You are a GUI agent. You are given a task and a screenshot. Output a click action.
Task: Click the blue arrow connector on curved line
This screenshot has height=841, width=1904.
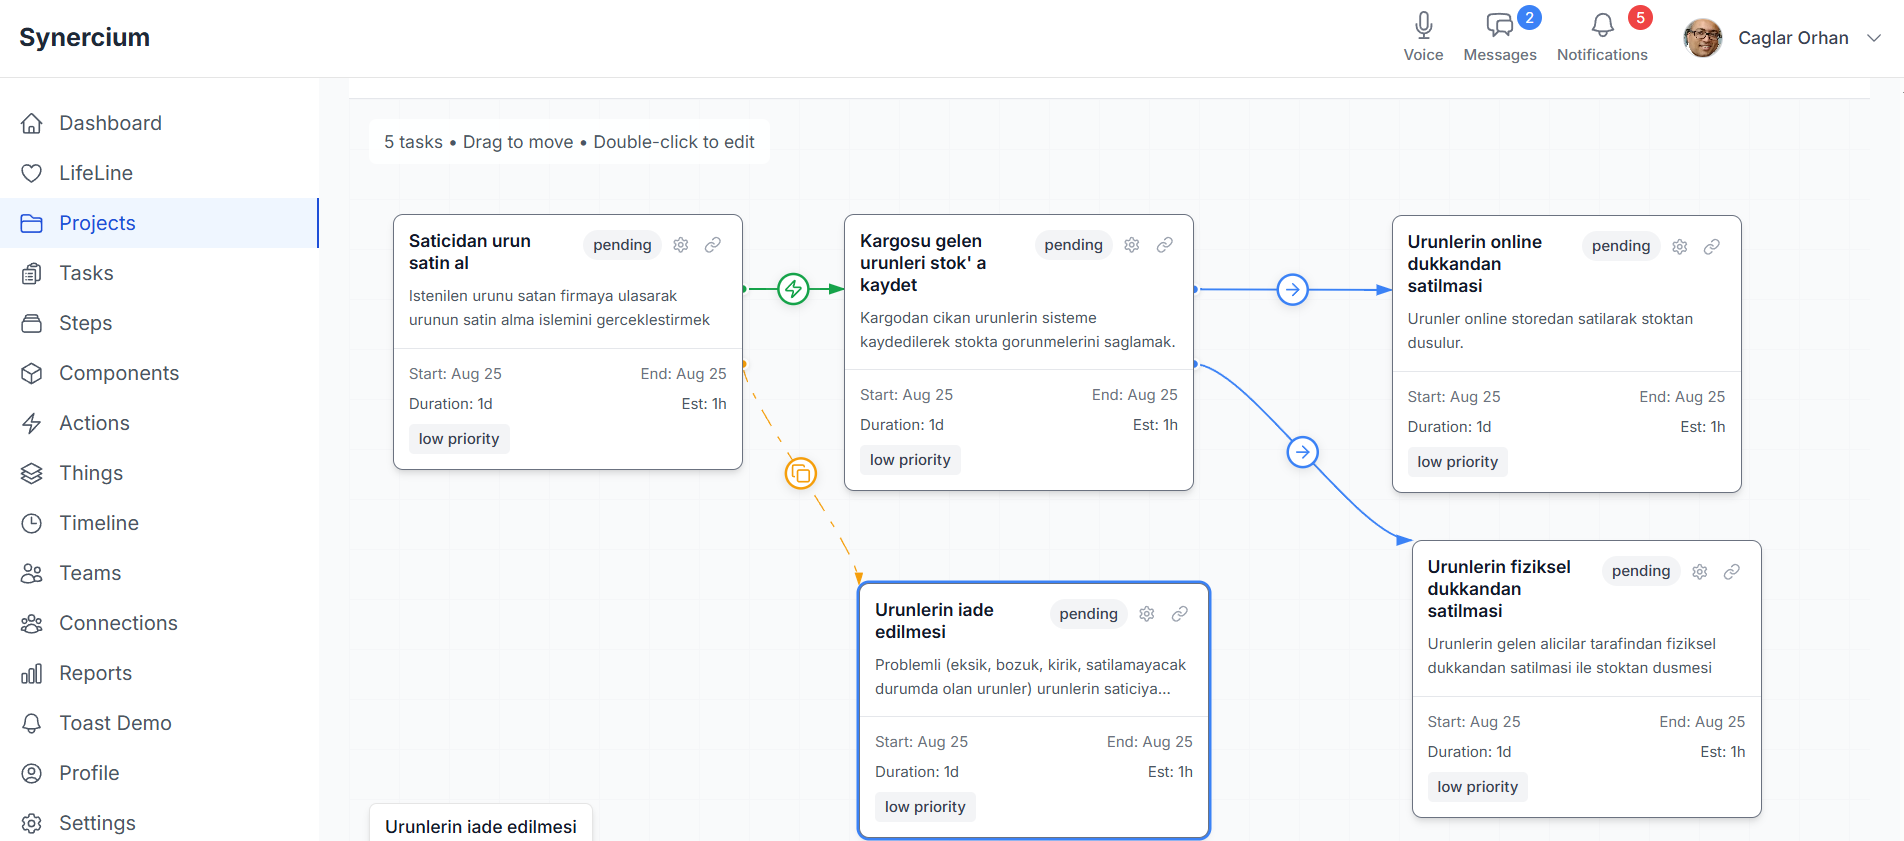tap(1301, 452)
